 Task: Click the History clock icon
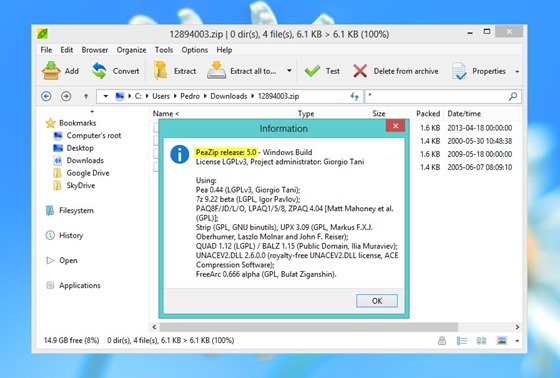tap(50, 235)
